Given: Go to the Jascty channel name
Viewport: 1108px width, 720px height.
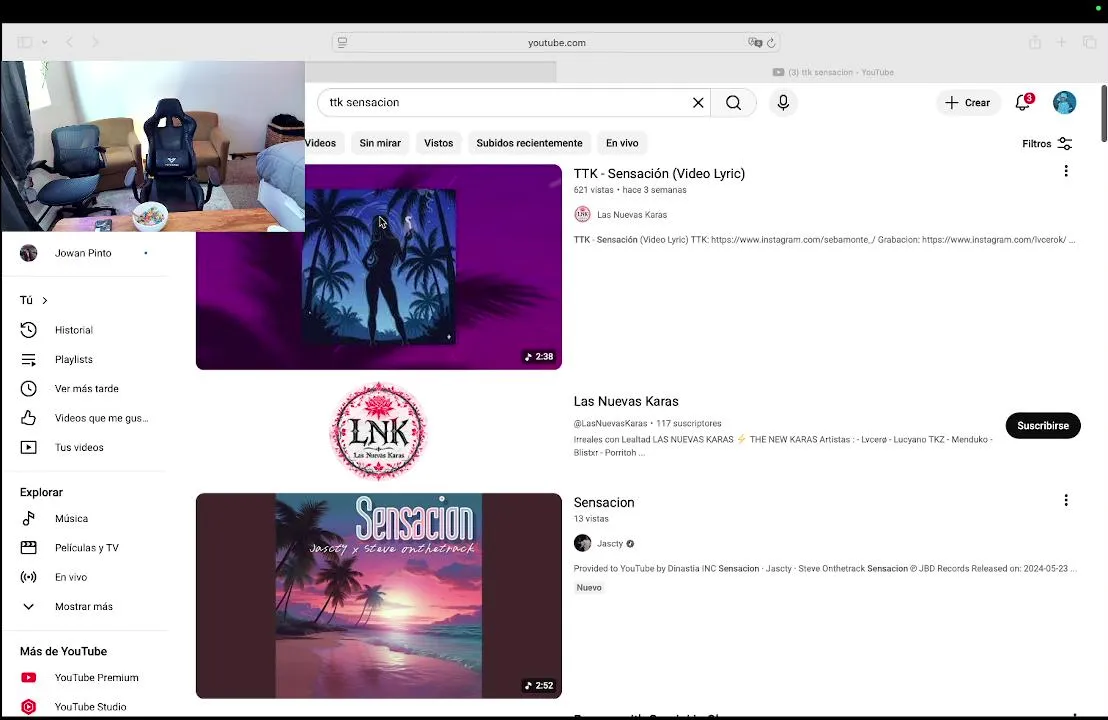Looking at the screenshot, I should pyautogui.click(x=610, y=543).
